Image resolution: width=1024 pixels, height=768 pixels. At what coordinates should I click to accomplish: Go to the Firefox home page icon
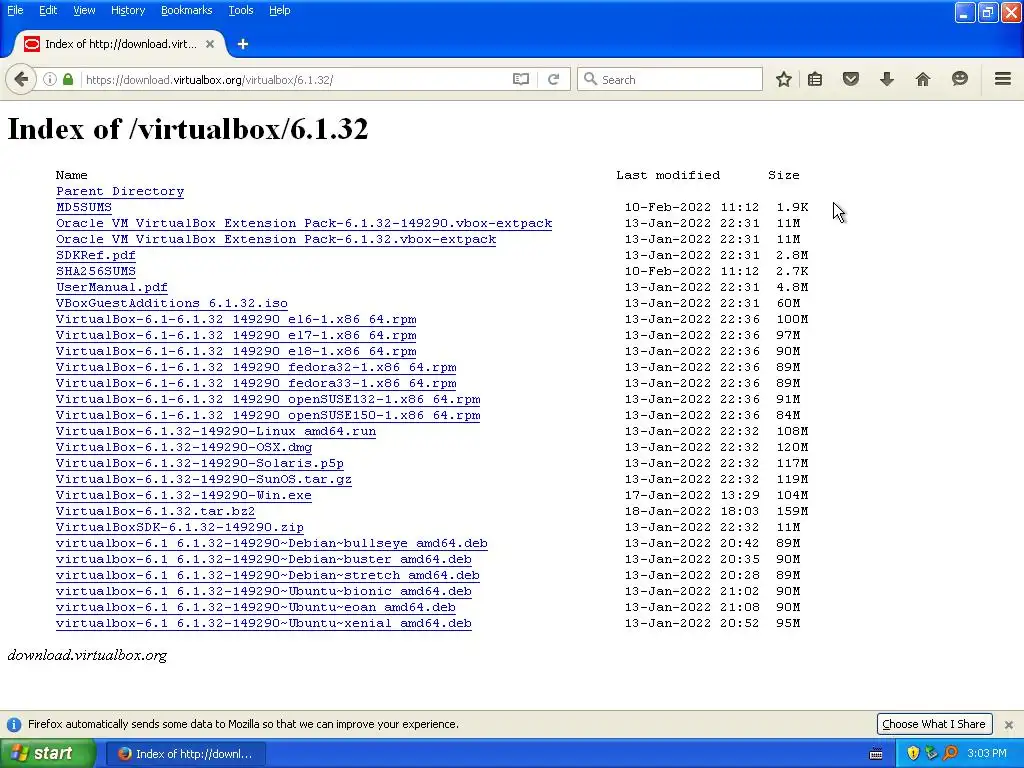coord(923,80)
